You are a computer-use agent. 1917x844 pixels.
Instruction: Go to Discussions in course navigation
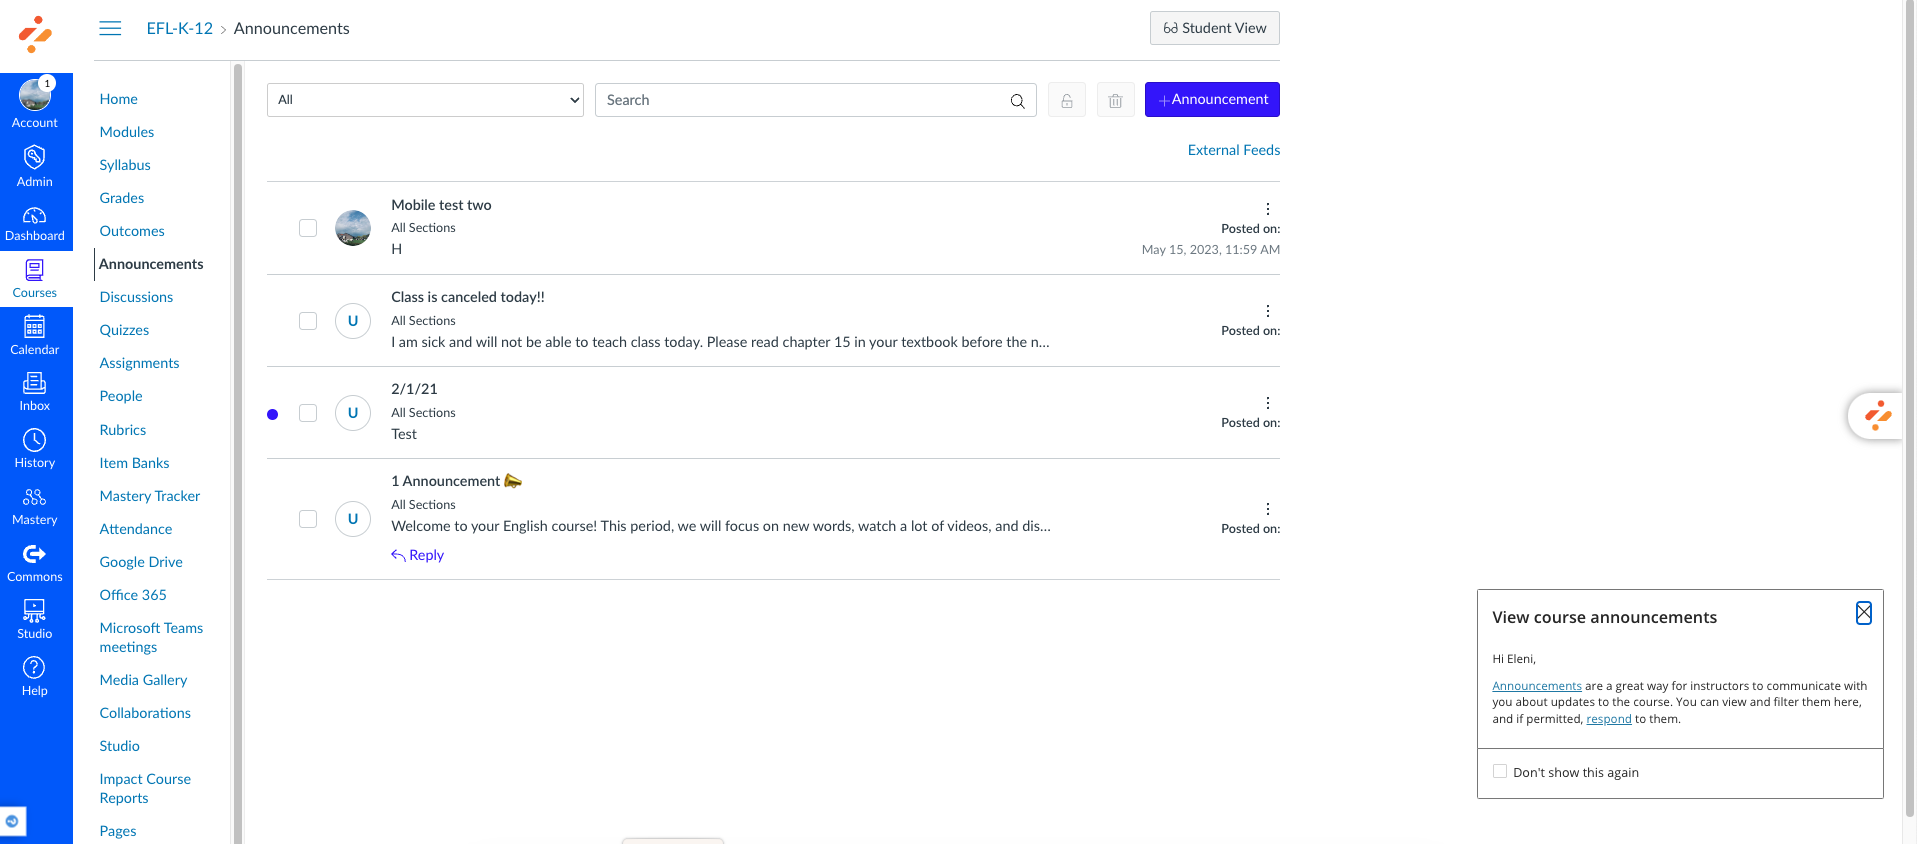tap(136, 297)
